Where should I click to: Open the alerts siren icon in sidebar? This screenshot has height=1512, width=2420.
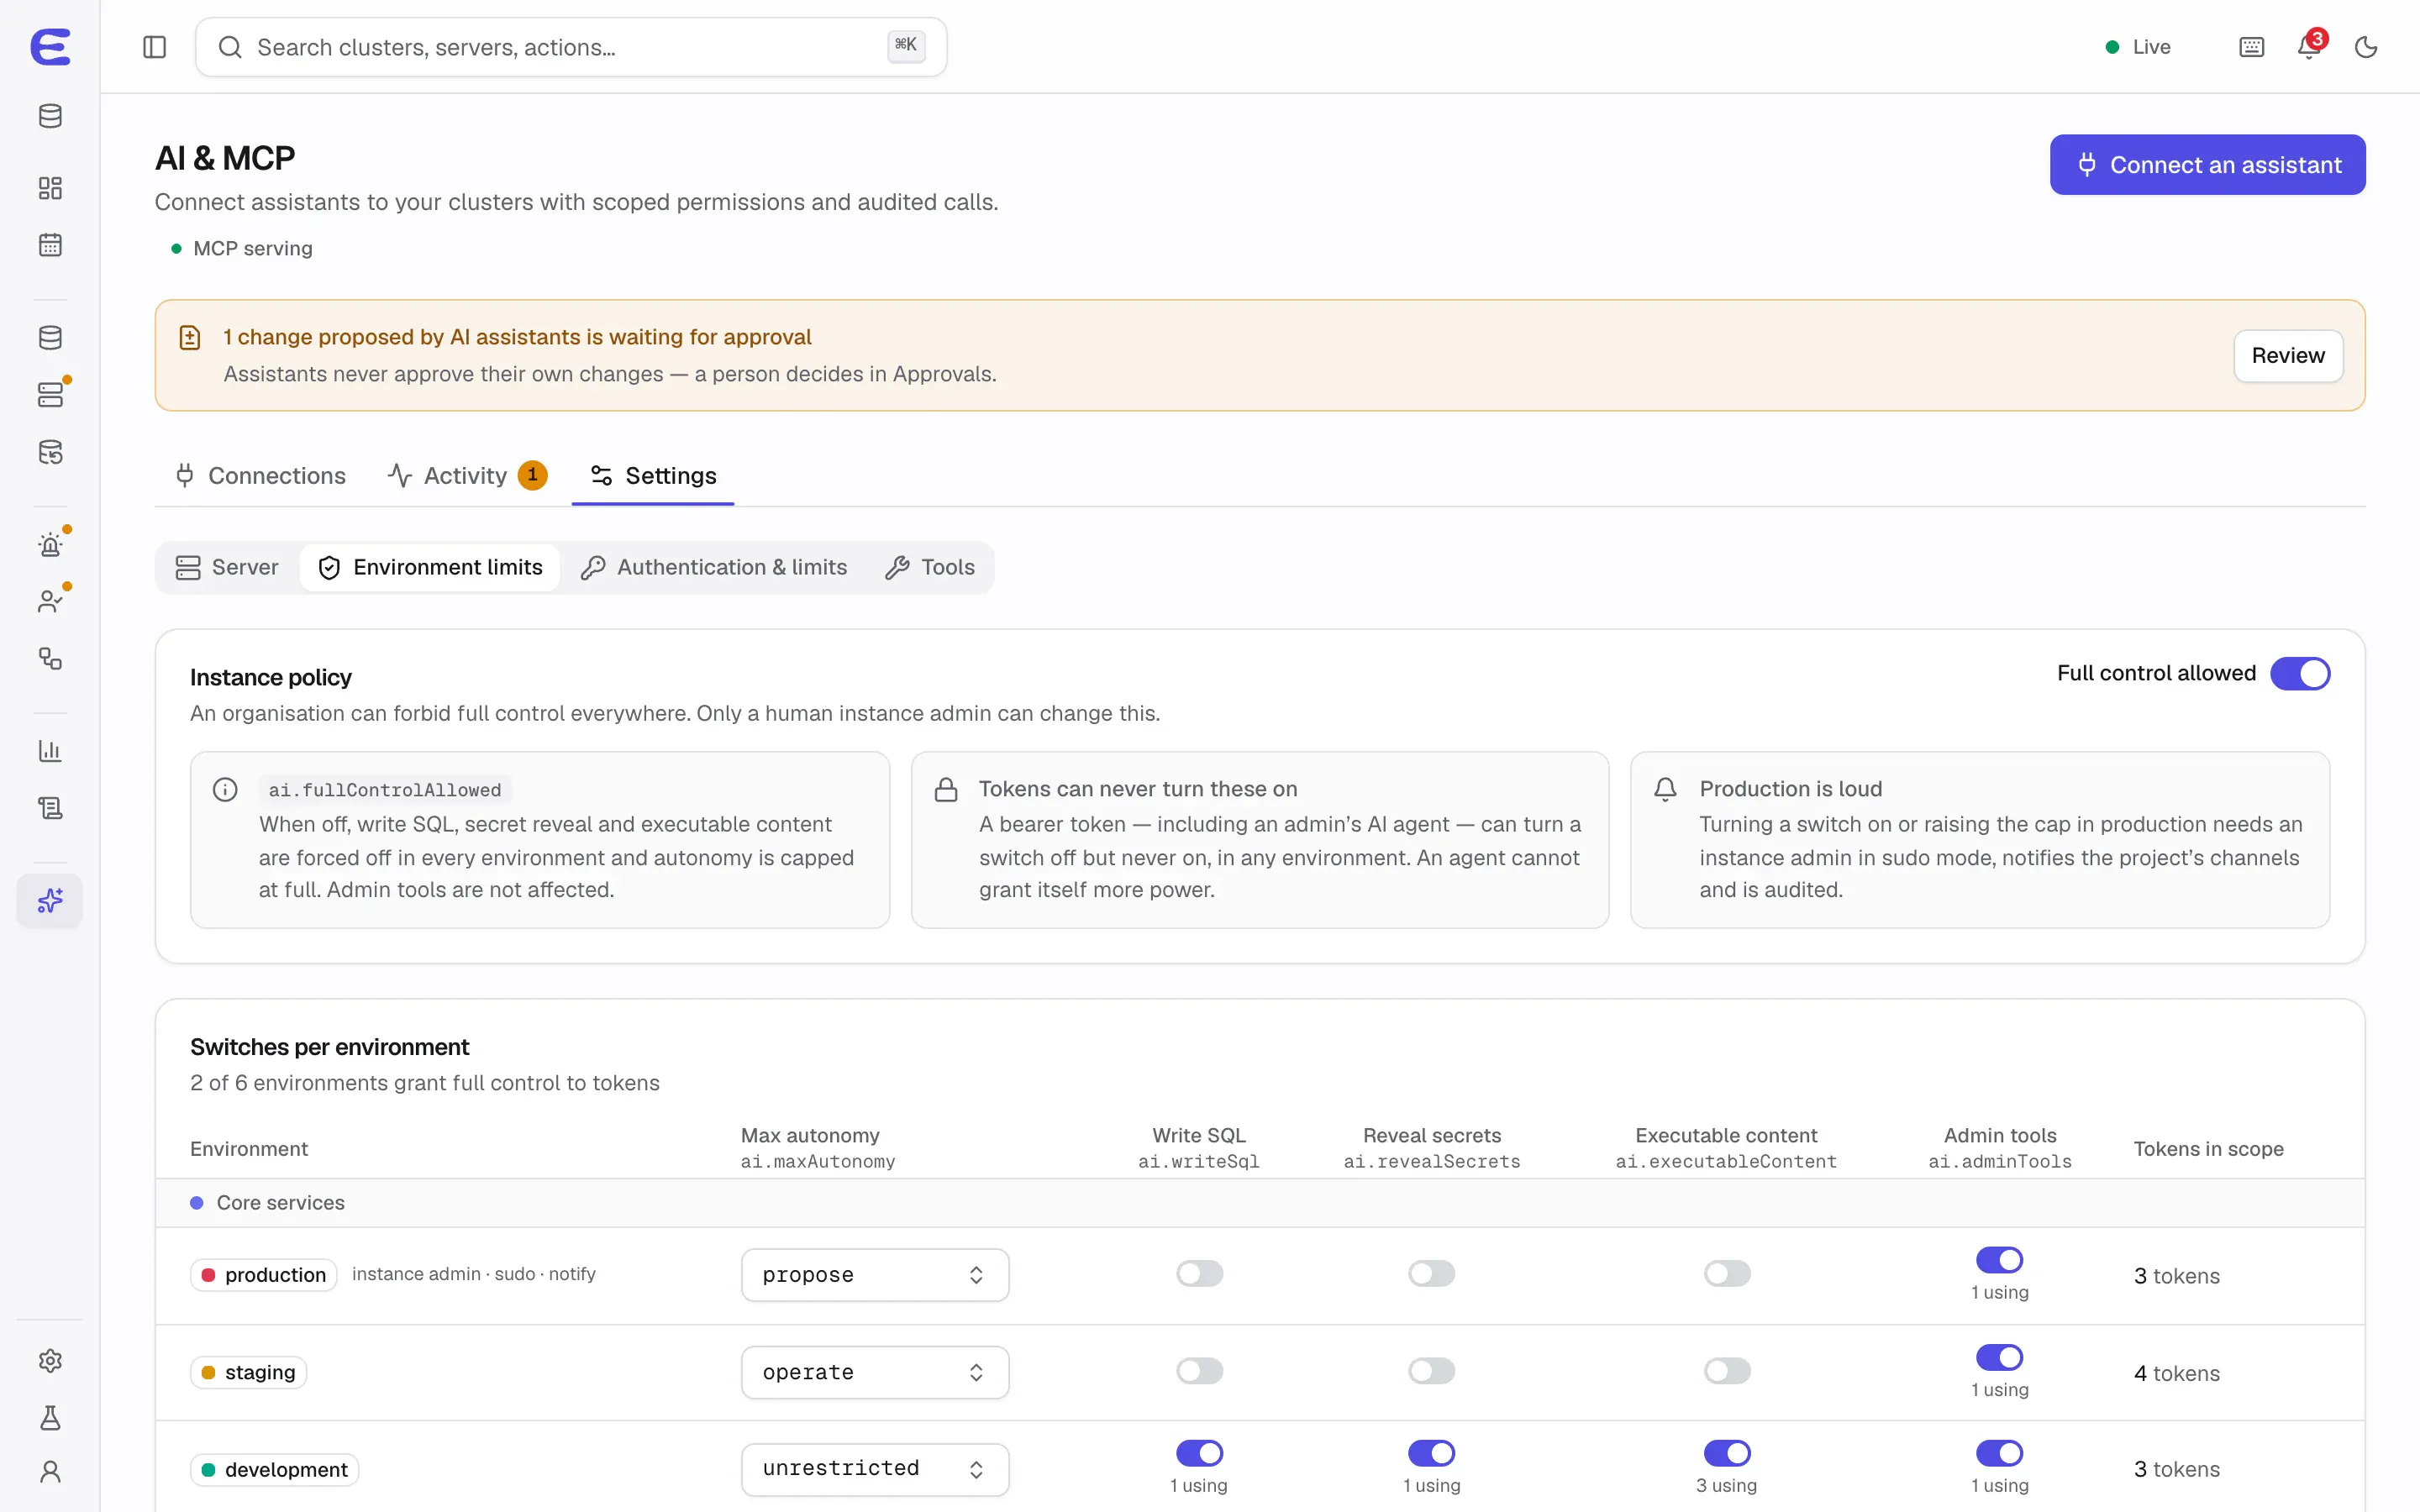tap(50, 544)
